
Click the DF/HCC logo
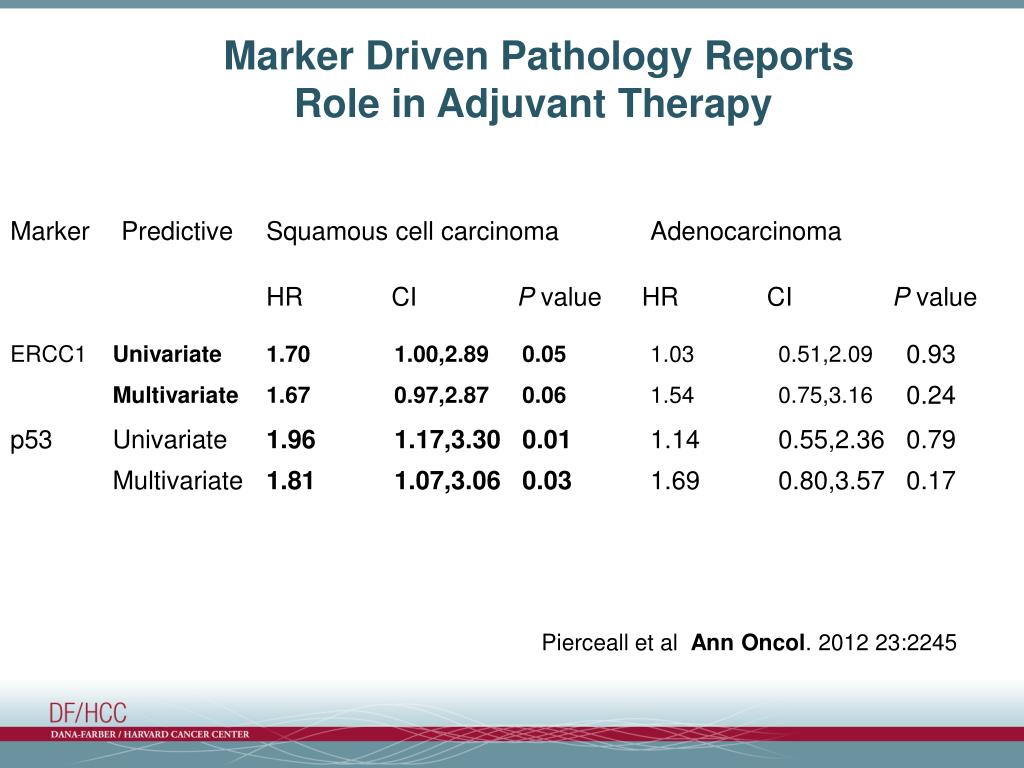point(88,712)
